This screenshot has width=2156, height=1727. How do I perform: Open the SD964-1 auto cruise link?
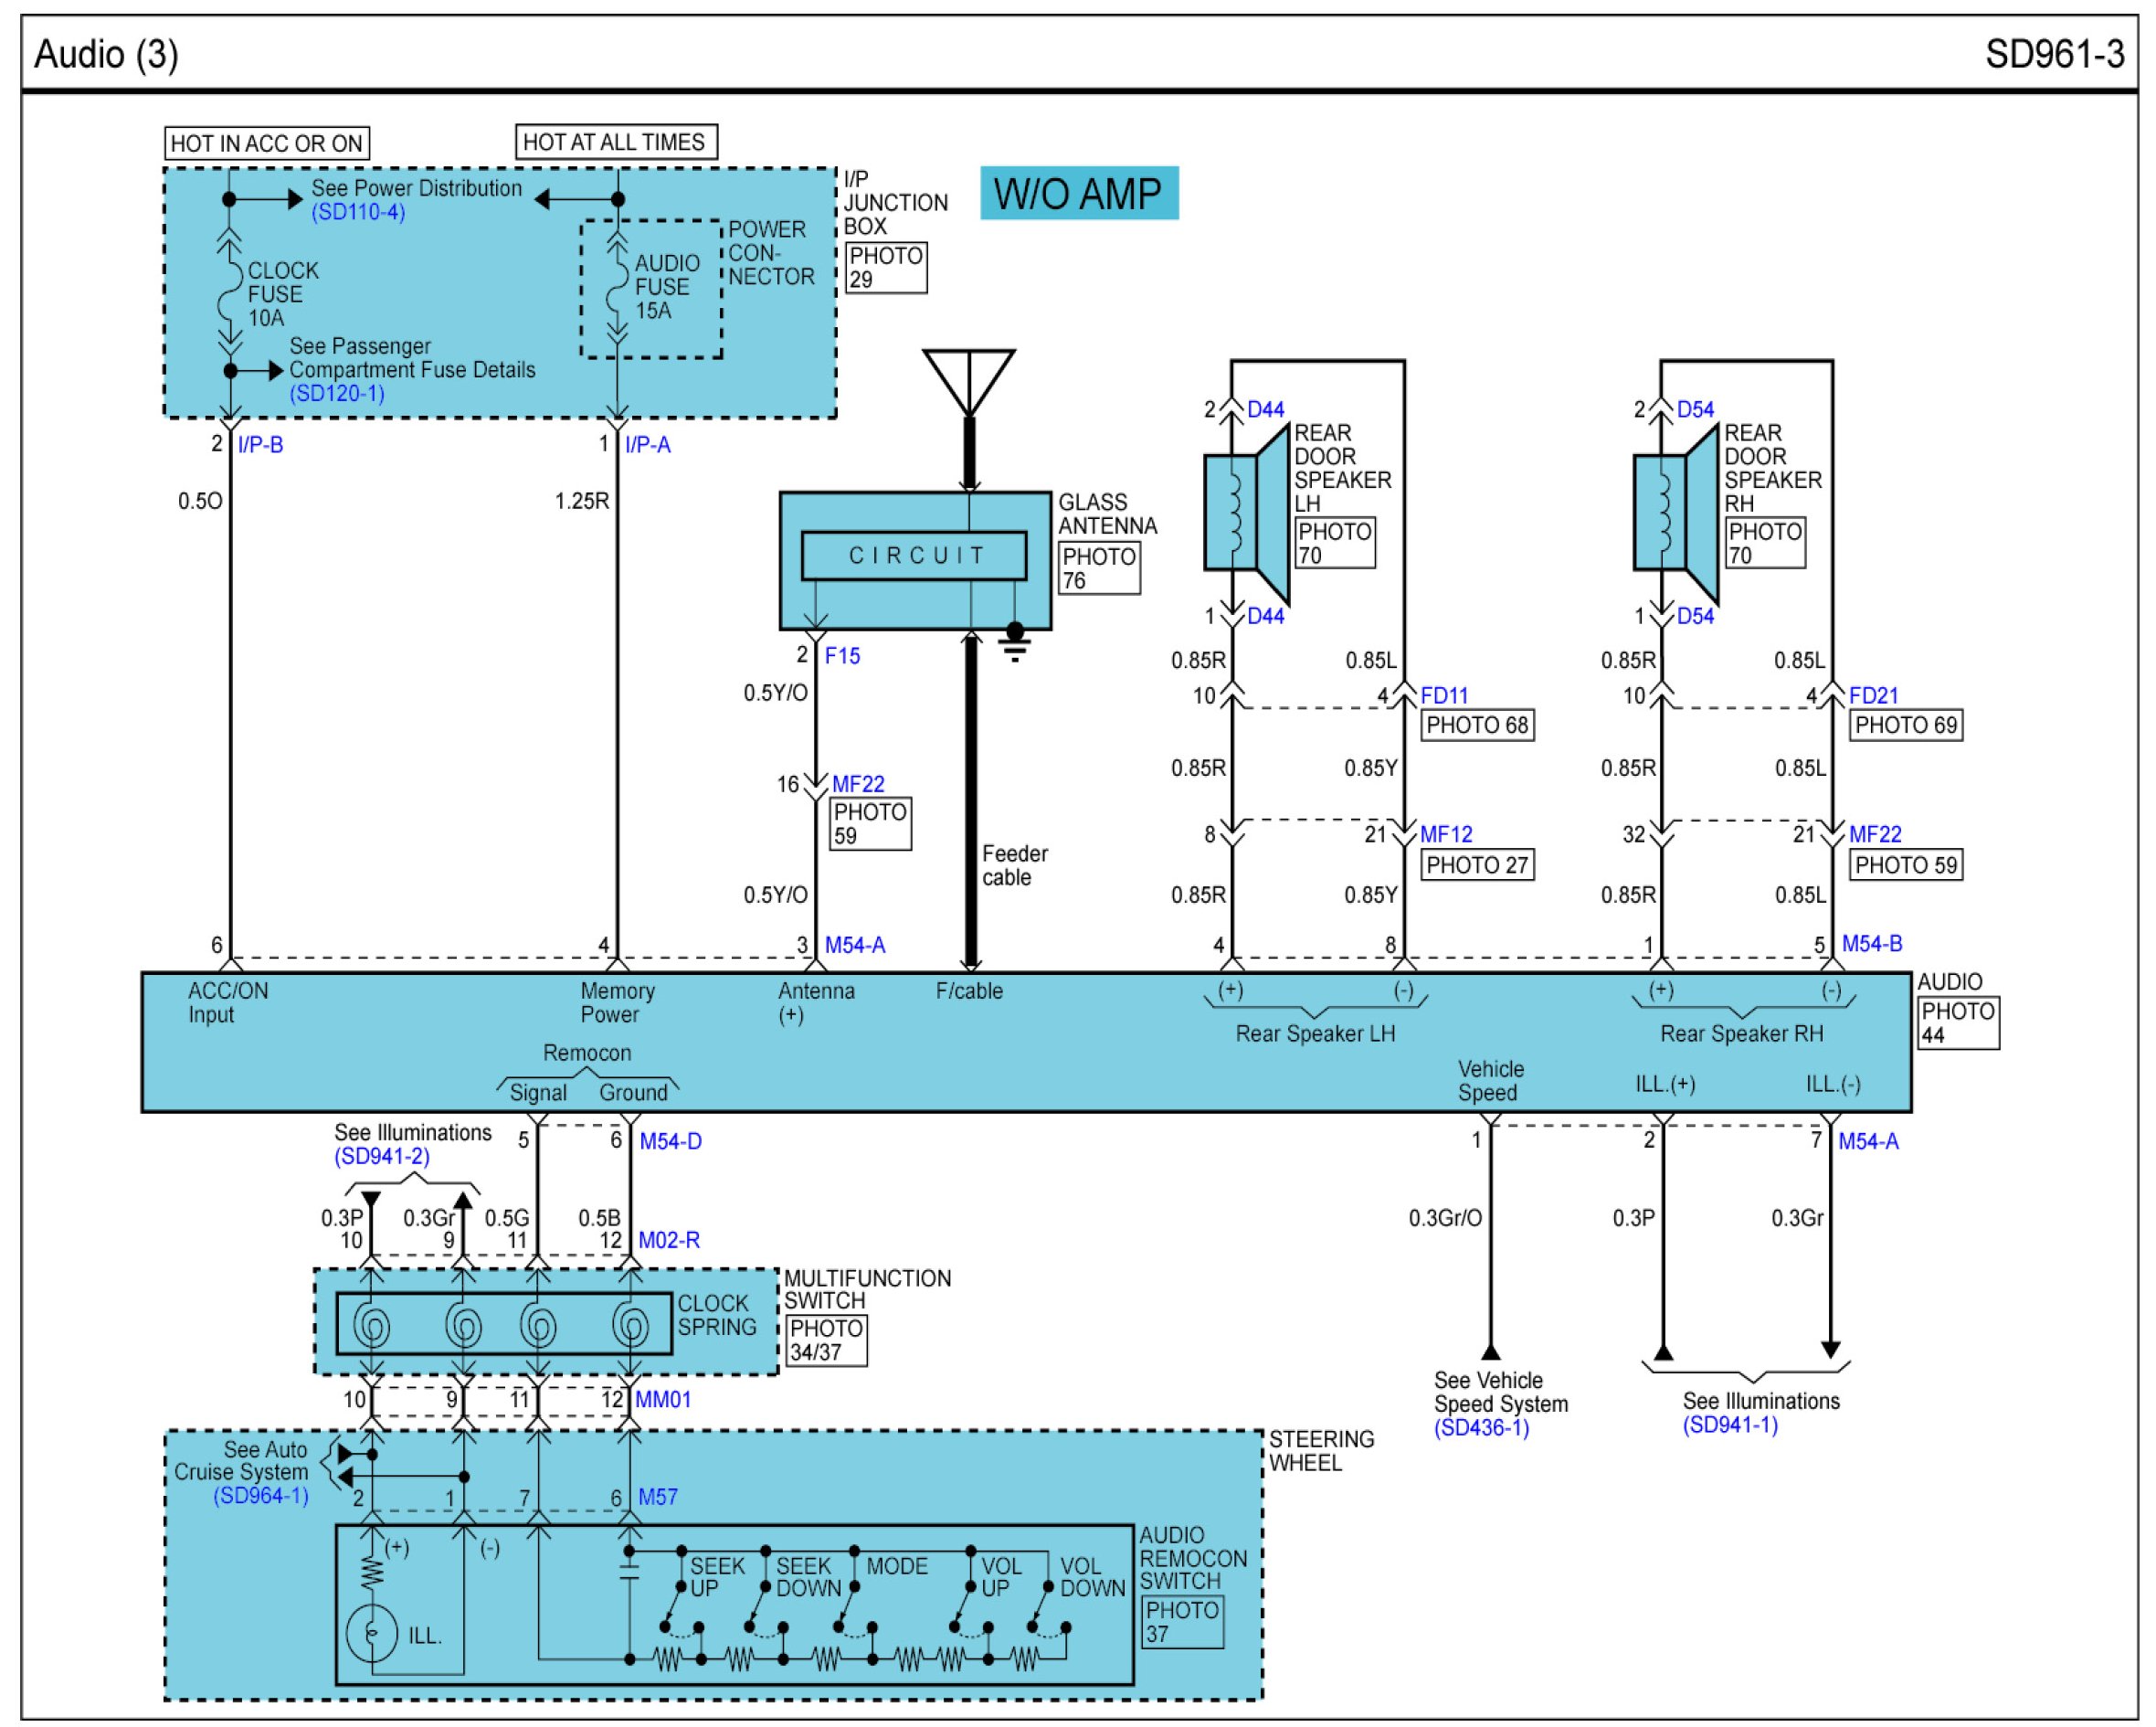click(x=261, y=1495)
